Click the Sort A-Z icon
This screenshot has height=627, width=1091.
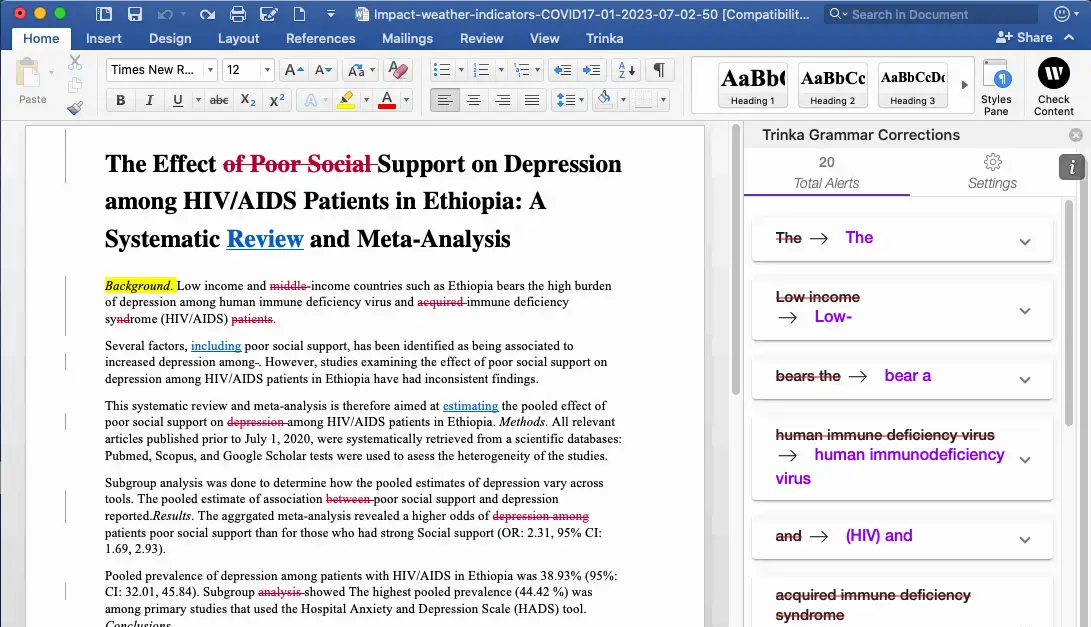click(x=626, y=70)
